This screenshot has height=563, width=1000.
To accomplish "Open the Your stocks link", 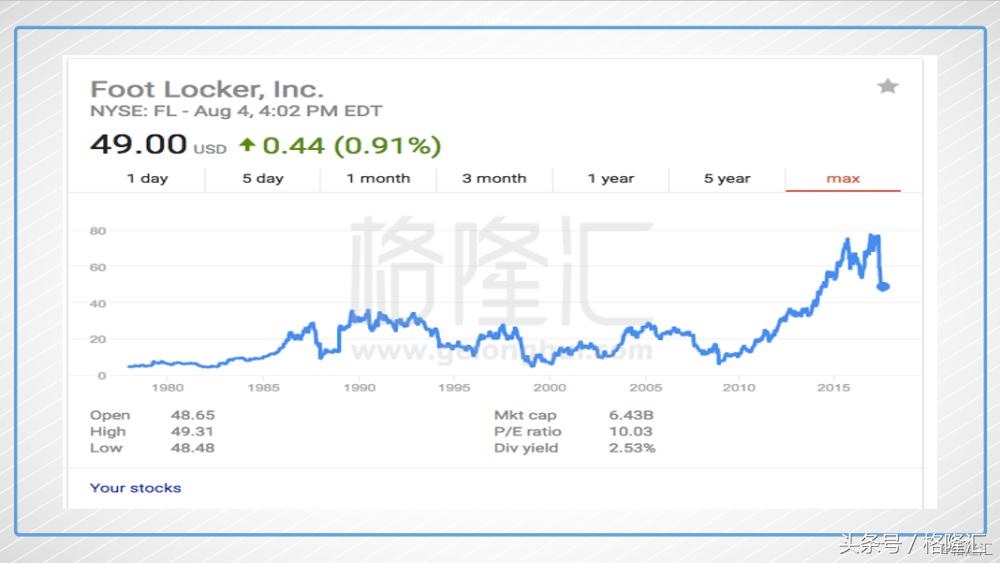I will 135,488.
